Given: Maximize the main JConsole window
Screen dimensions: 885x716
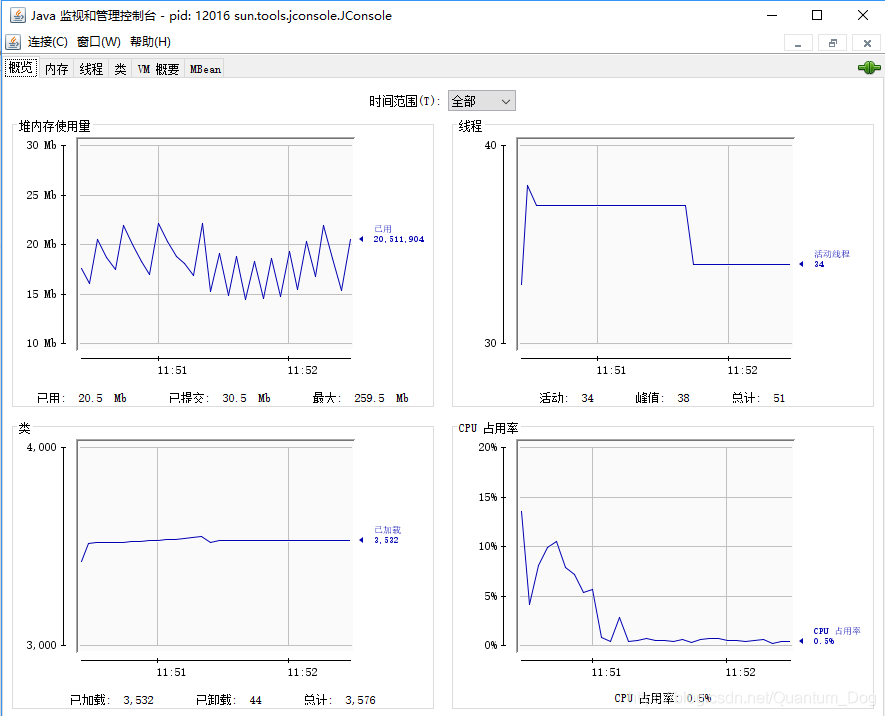Looking at the screenshot, I should click(817, 15).
